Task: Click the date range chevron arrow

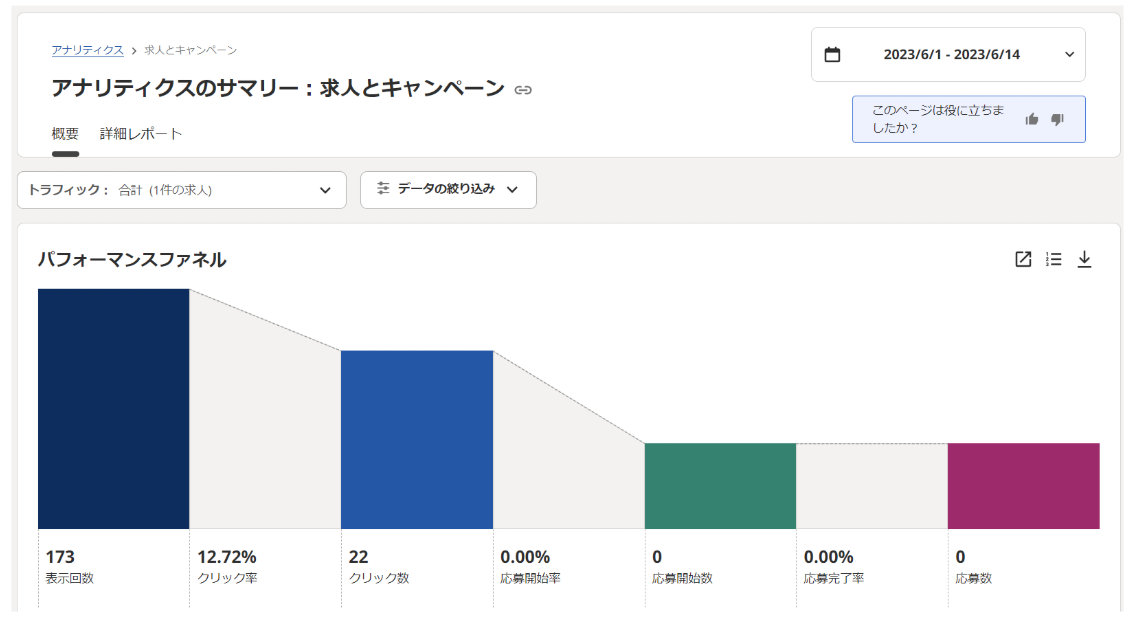Action: (1070, 55)
